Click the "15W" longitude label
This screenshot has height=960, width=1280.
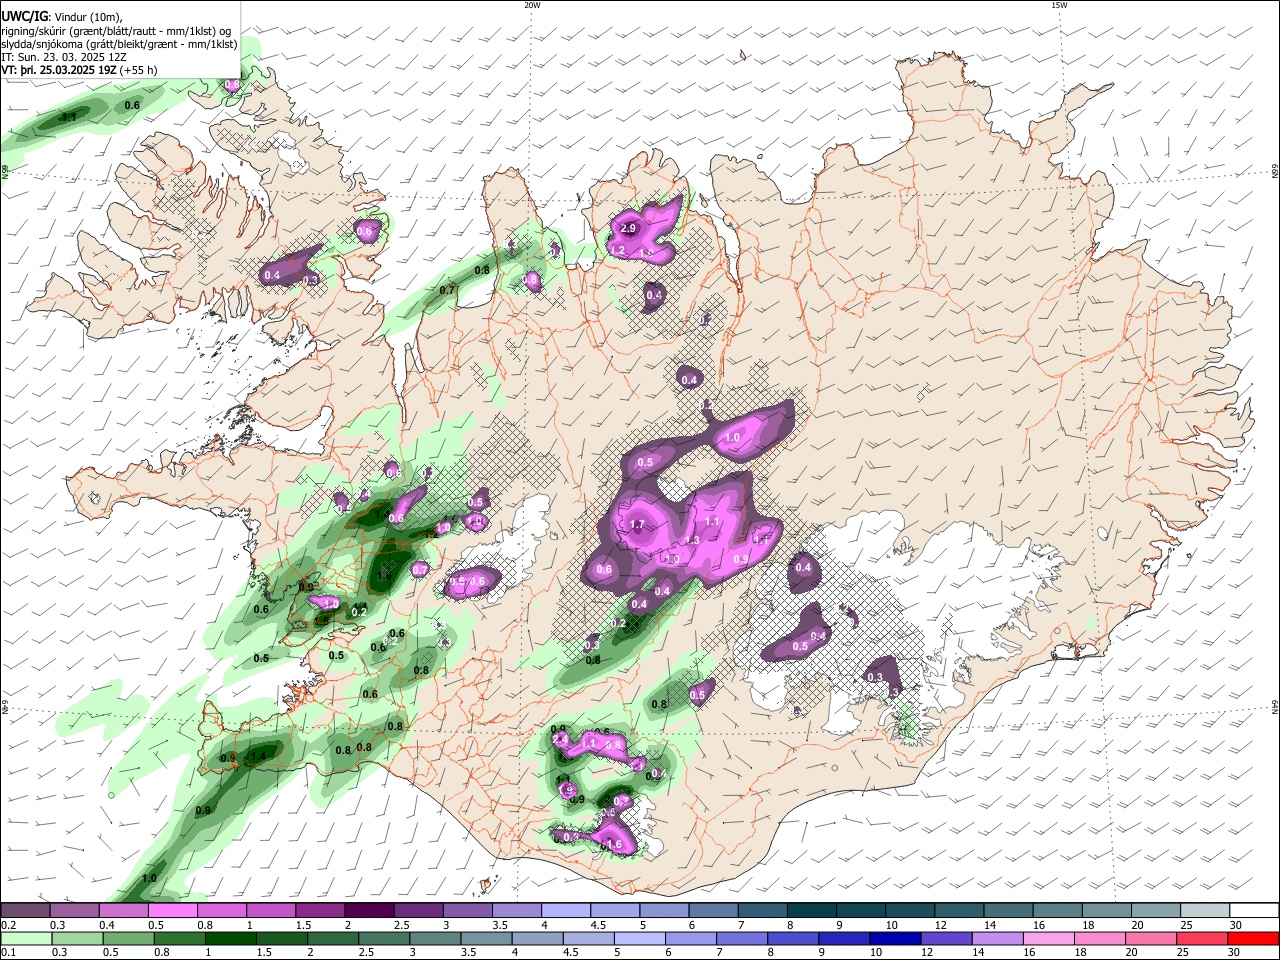pyautogui.click(x=1059, y=5)
